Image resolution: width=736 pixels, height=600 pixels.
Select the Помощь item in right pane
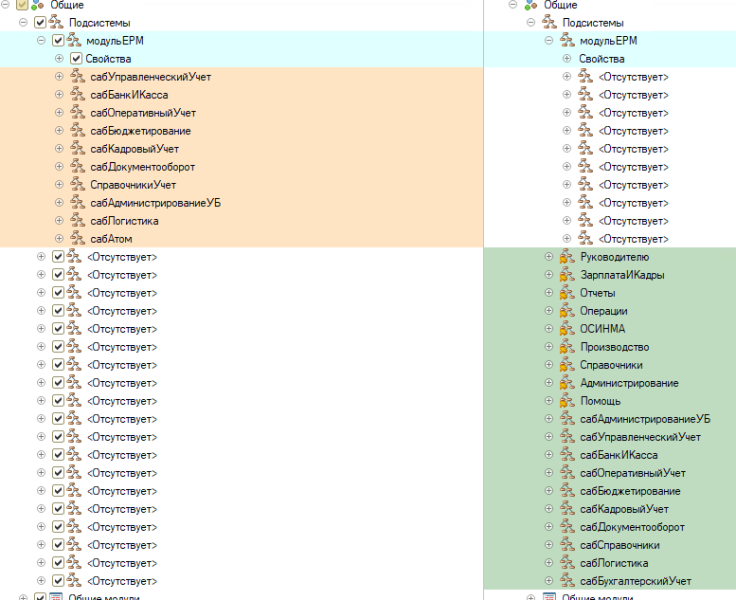pos(600,401)
